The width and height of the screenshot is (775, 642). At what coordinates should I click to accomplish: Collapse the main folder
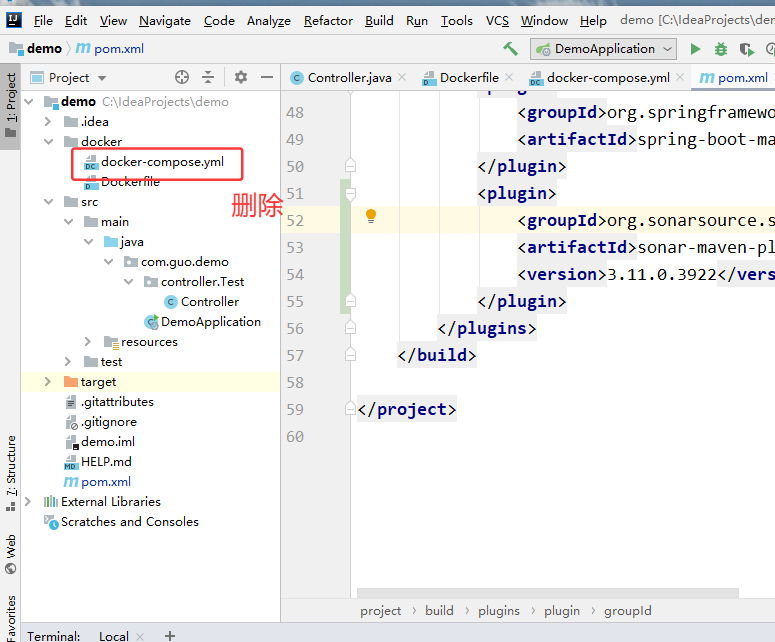coord(68,222)
